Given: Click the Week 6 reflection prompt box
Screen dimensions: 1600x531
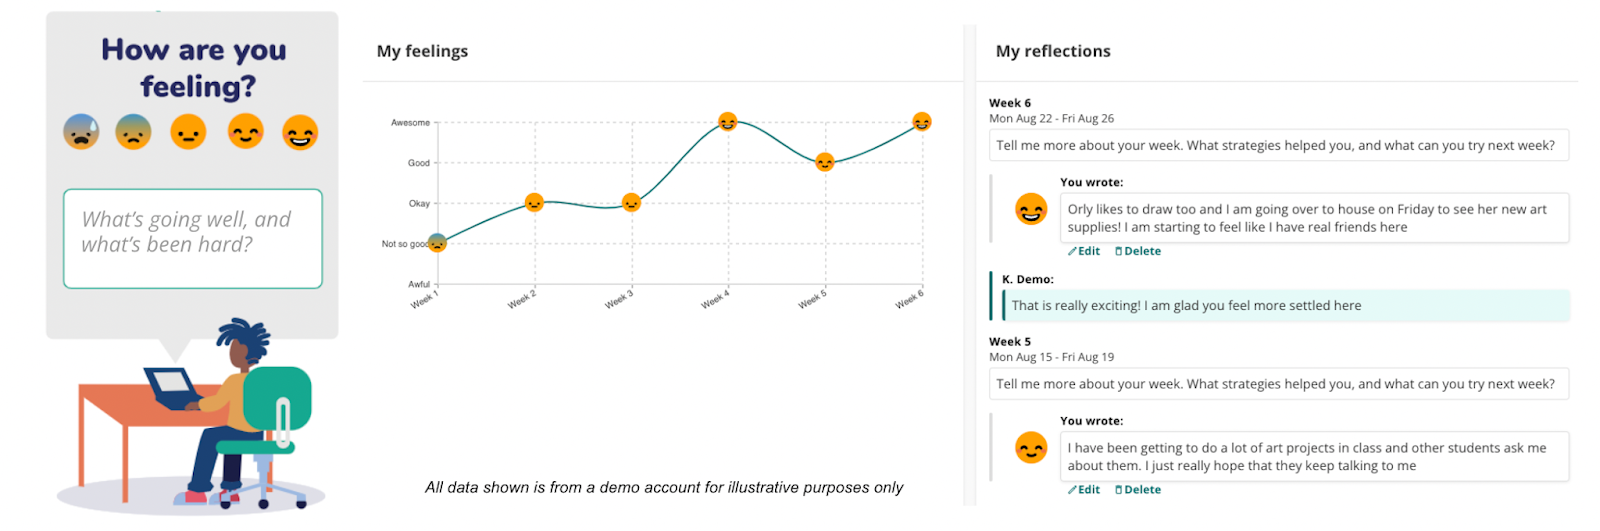Looking at the screenshot, I should coord(1278,146).
